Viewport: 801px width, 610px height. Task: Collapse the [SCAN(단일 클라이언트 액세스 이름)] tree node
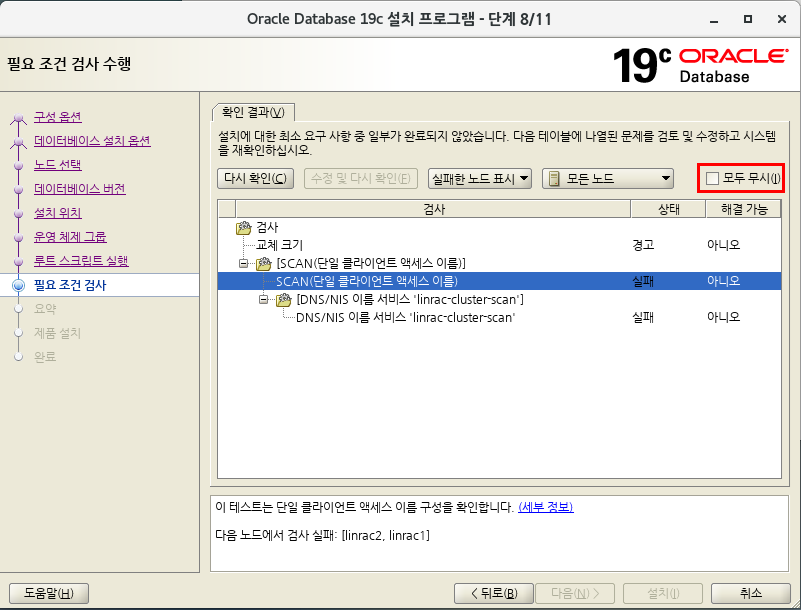[244, 264]
